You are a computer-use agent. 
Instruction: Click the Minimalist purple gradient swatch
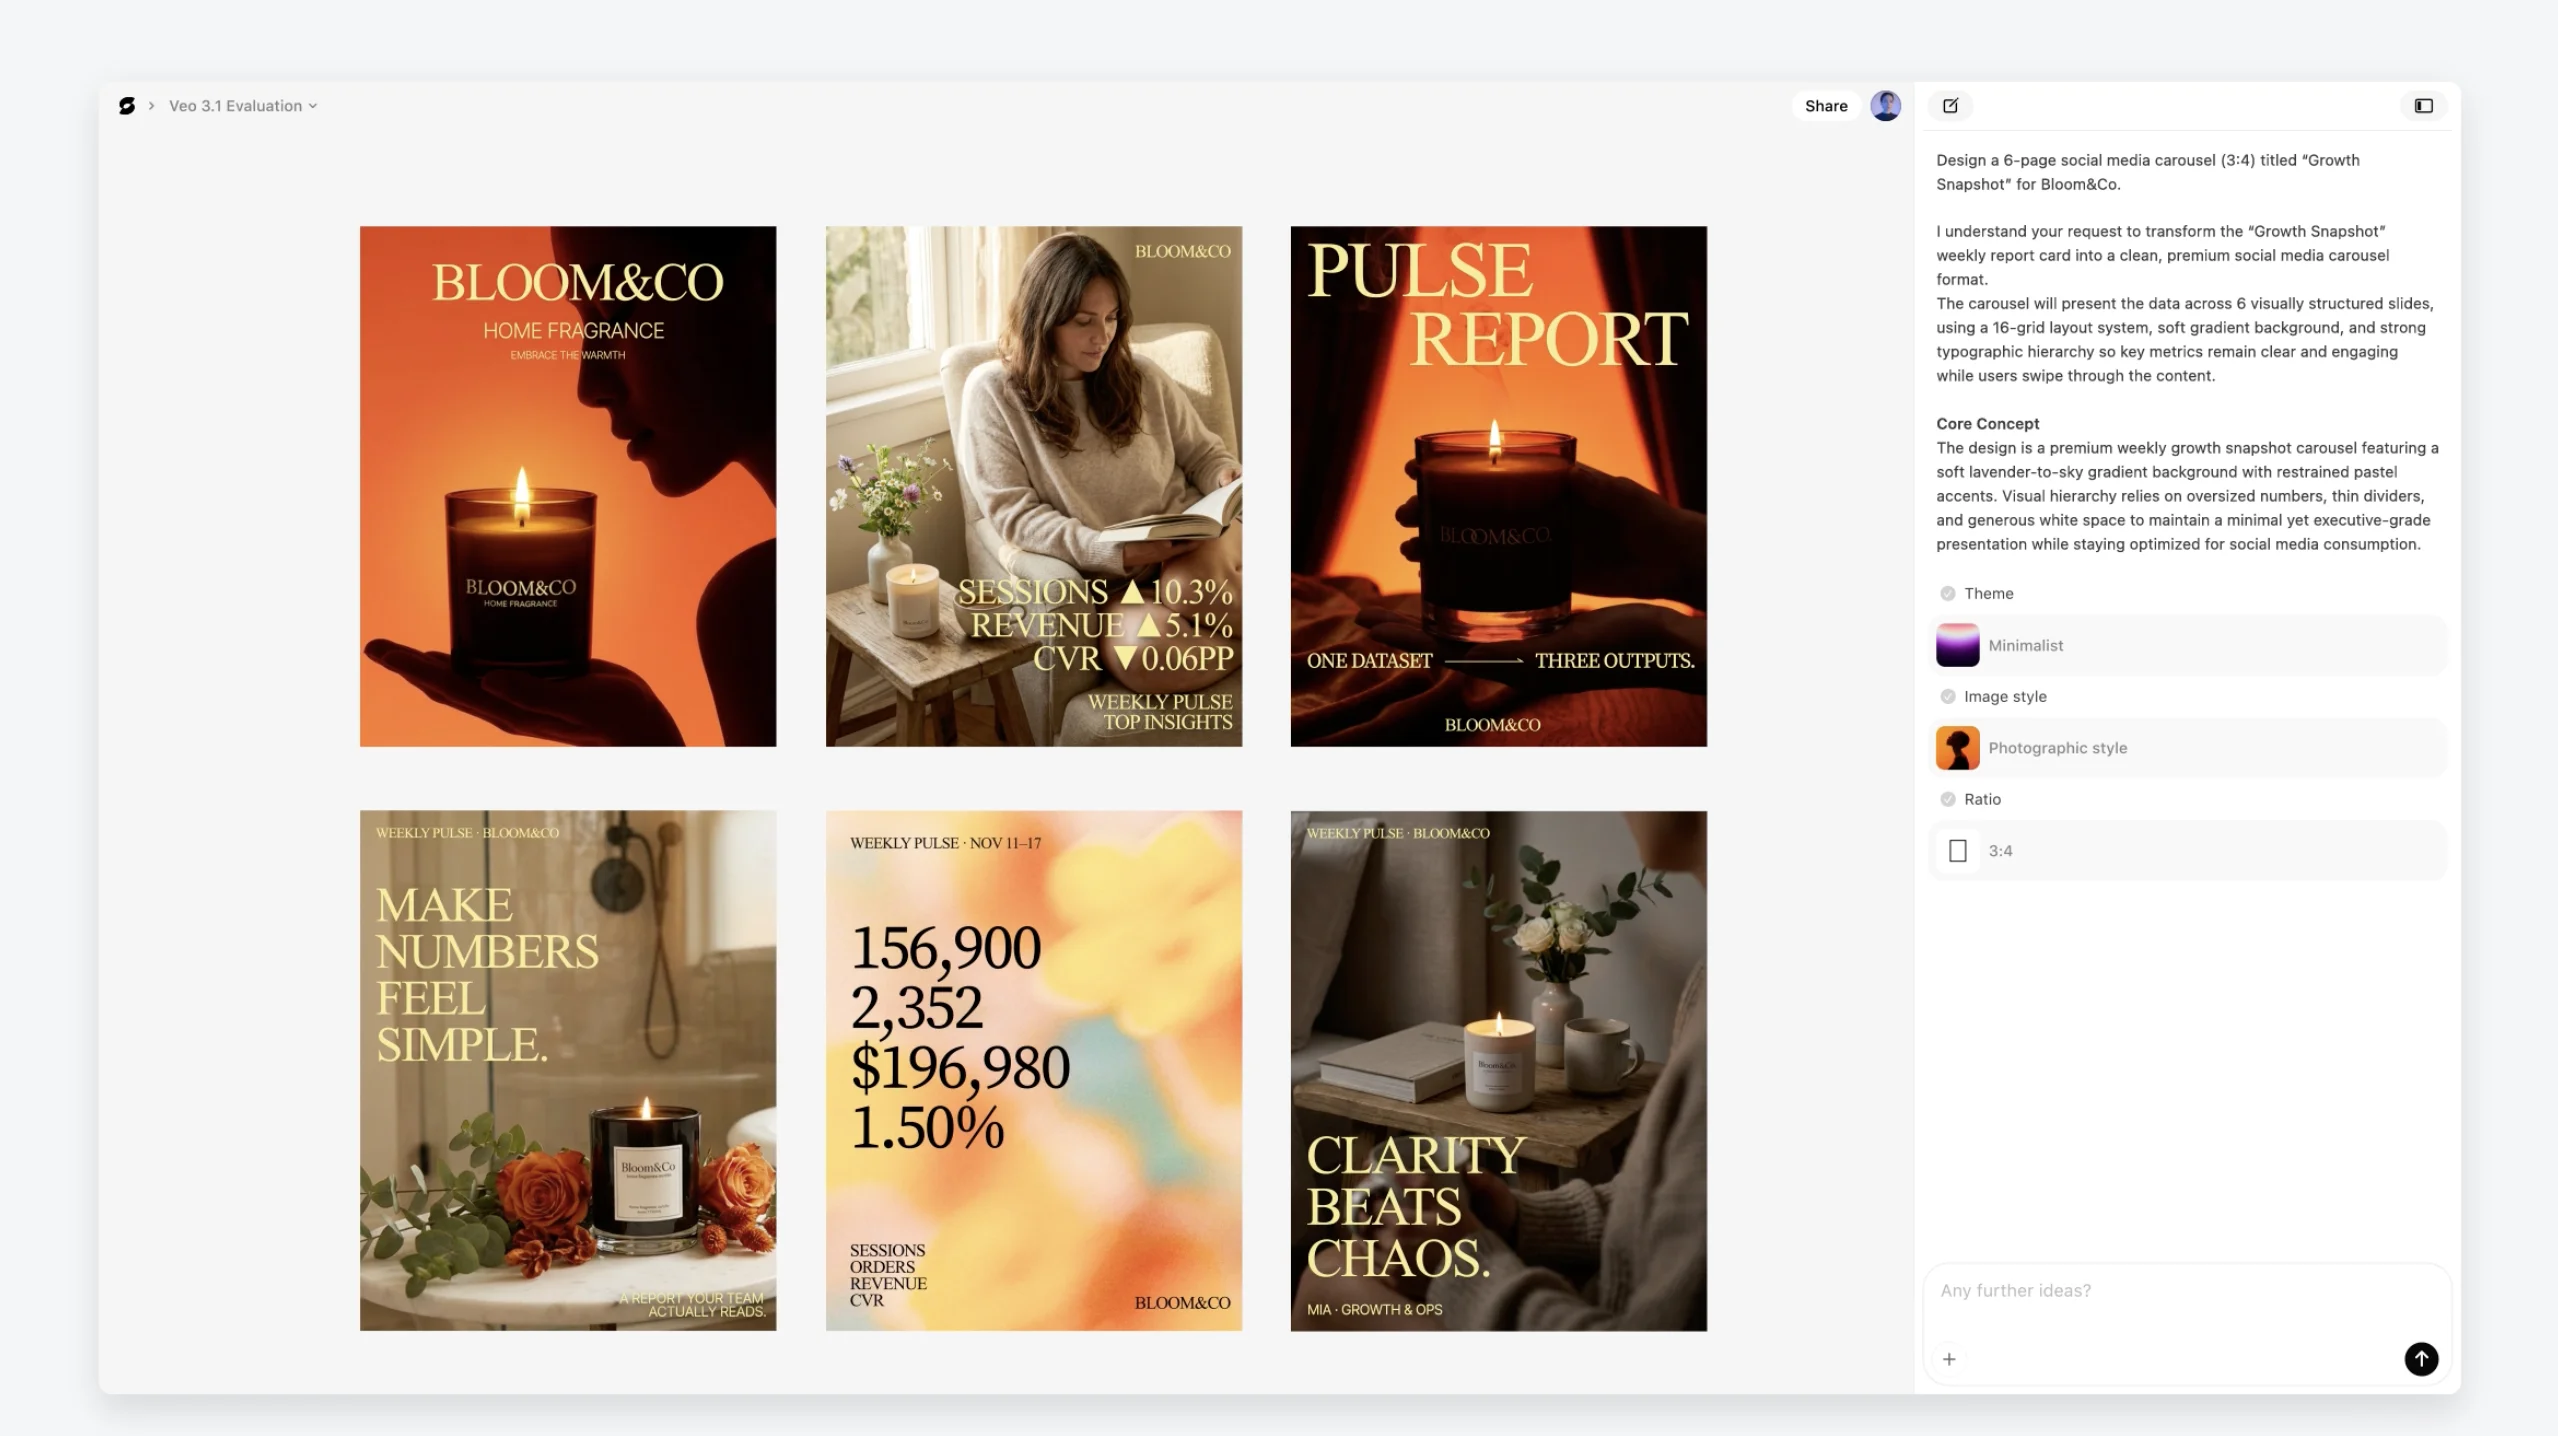[1957, 644]
